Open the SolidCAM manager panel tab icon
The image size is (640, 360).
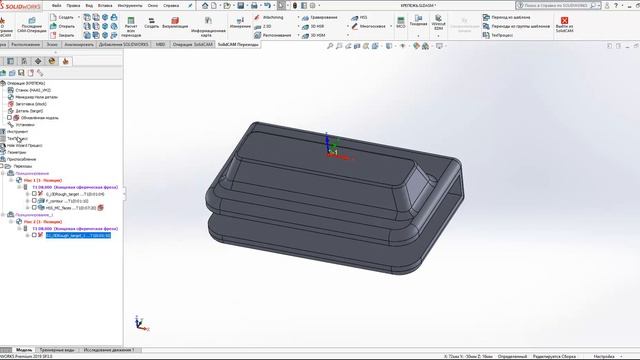point(65,61)
